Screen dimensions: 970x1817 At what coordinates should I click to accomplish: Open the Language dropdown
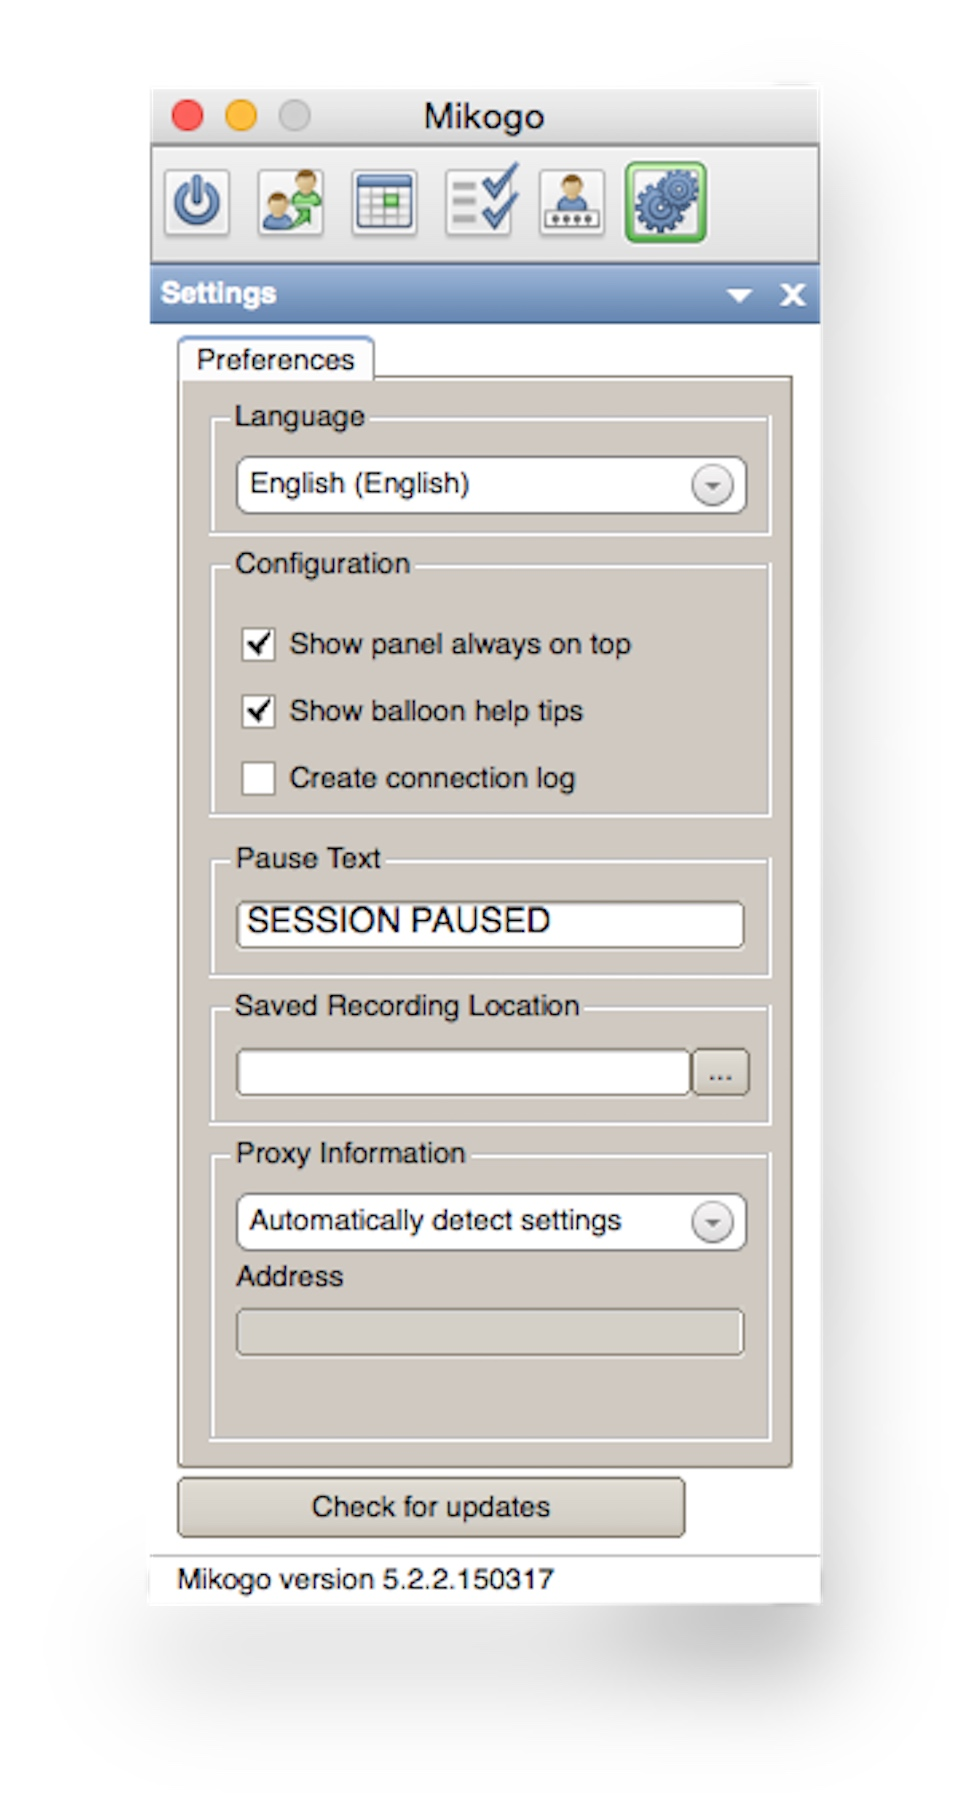pyautogui.click(x=712, y=486)
